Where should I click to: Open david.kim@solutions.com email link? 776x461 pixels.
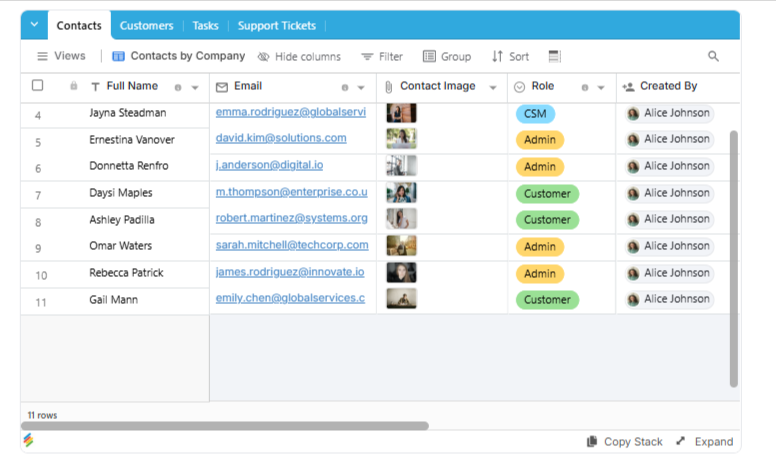click(x=281, y=138)
